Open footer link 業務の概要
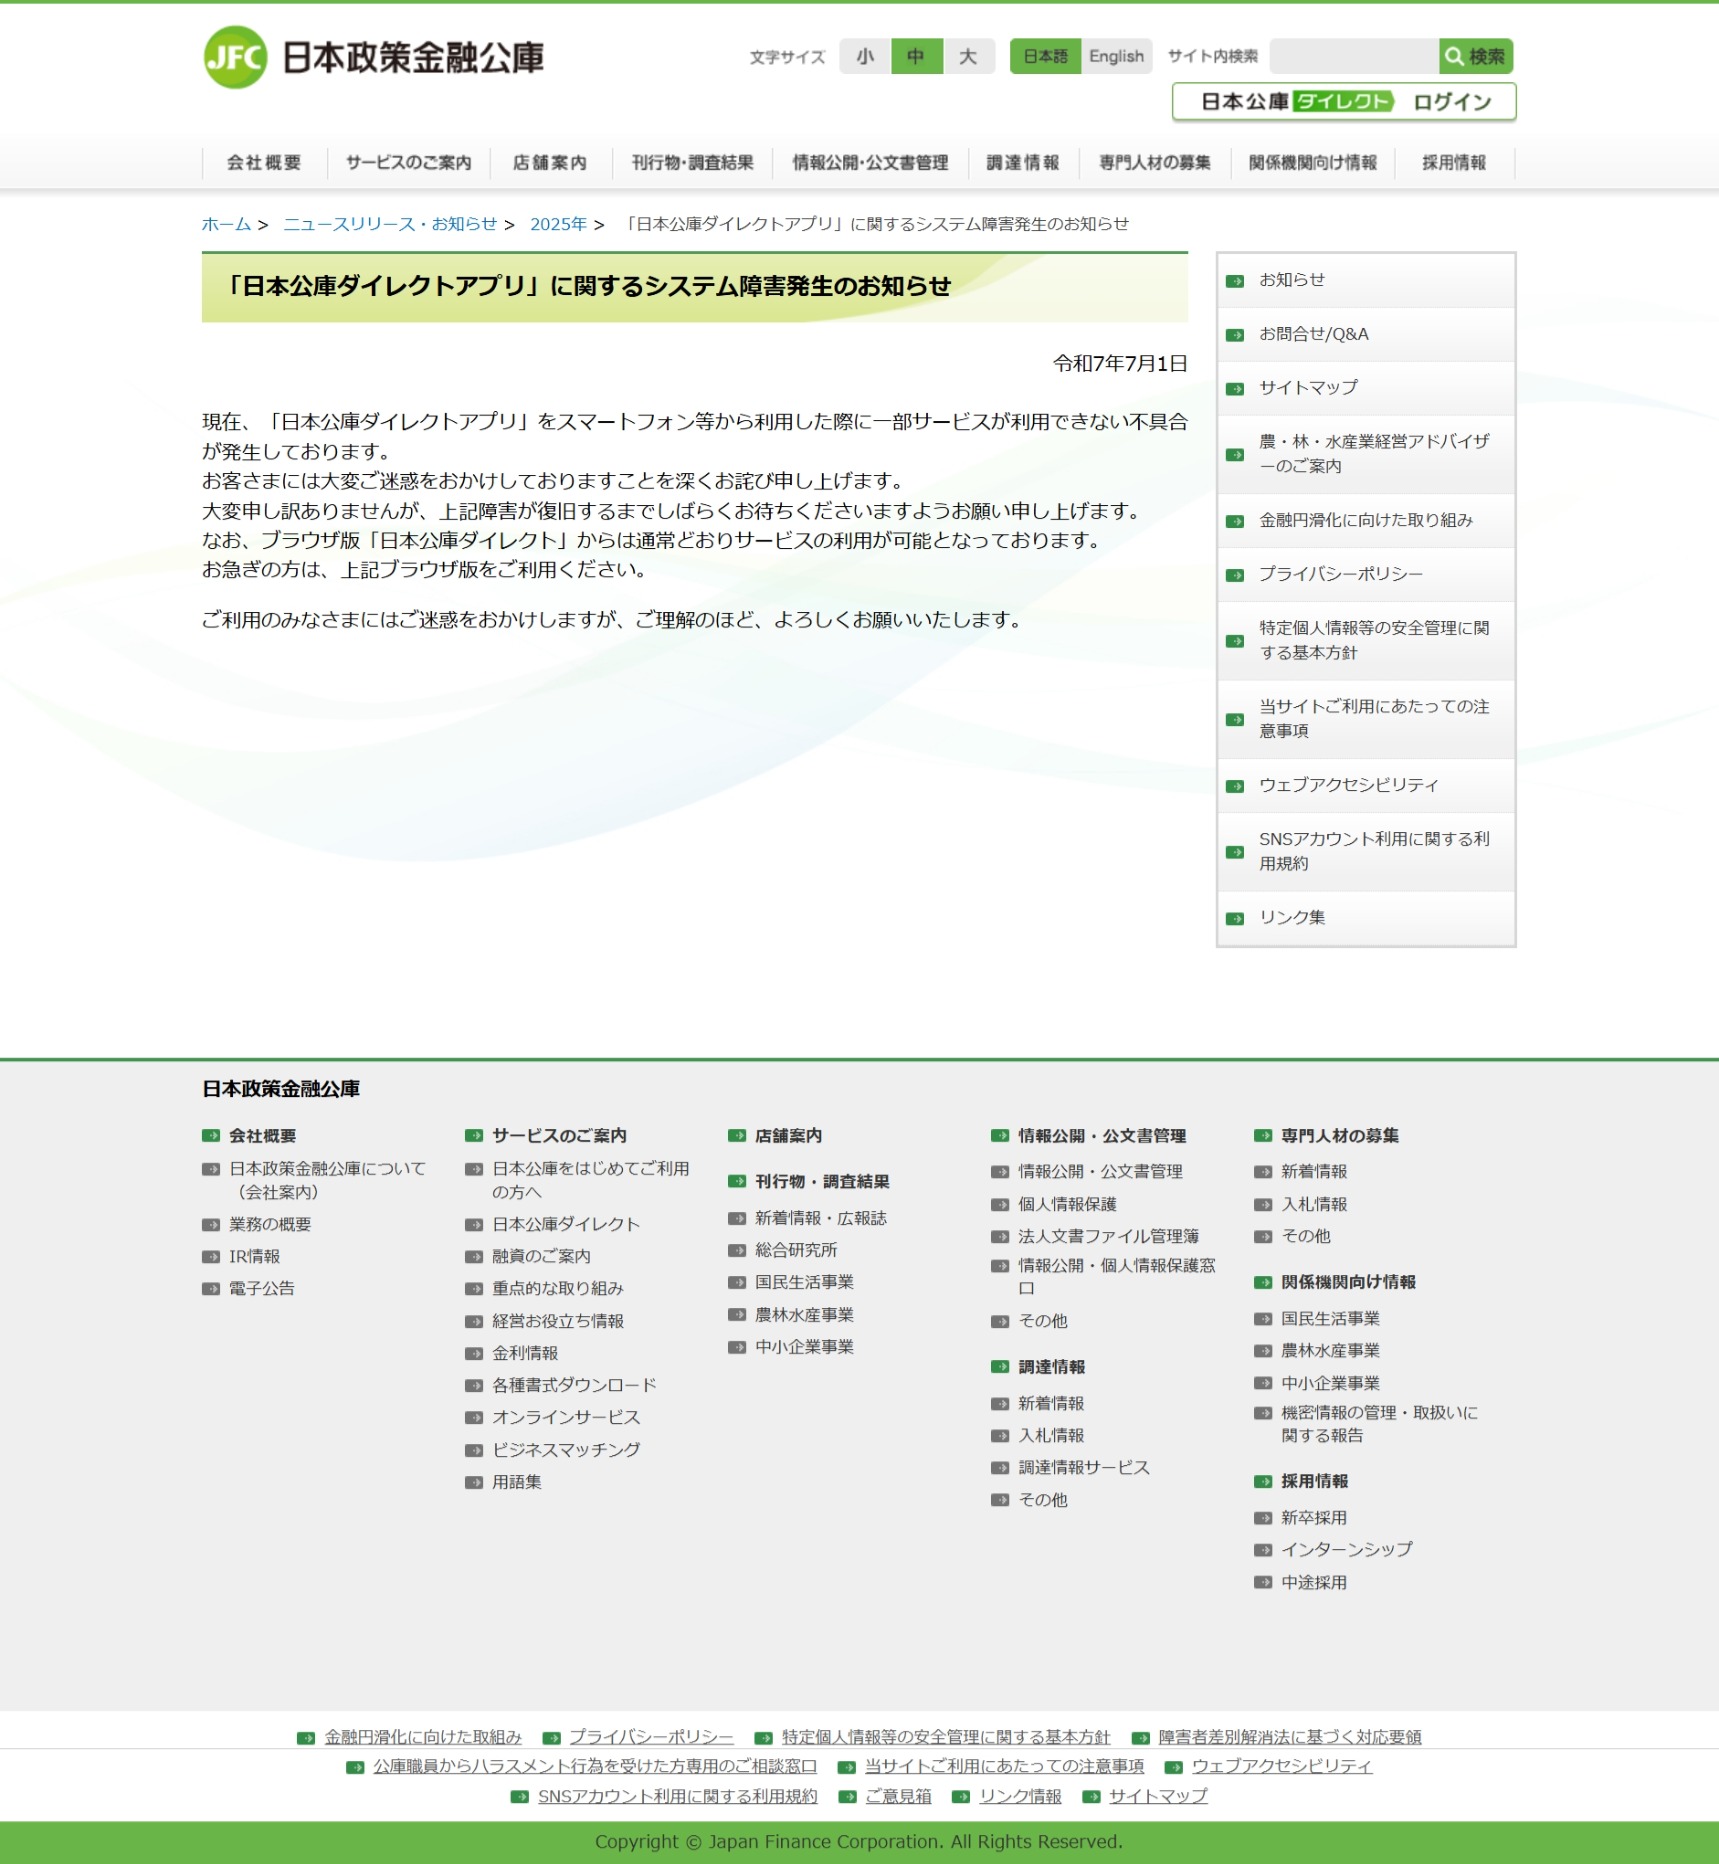This screenshot has width=1719, height=1864. click(x=270, y=1224)
